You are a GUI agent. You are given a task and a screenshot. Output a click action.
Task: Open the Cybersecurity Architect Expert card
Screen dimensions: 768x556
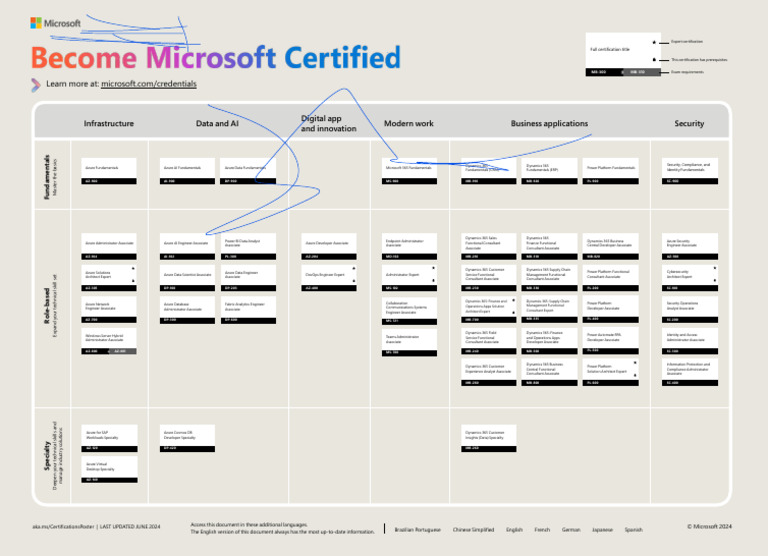690,278
